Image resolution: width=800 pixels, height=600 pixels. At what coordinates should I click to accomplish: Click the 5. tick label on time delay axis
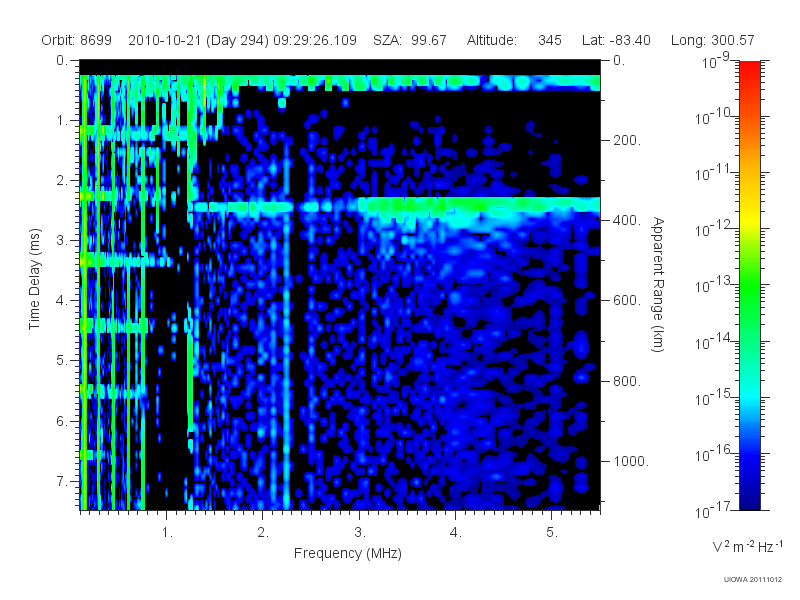pyautogui.click(x=62, y=360)
